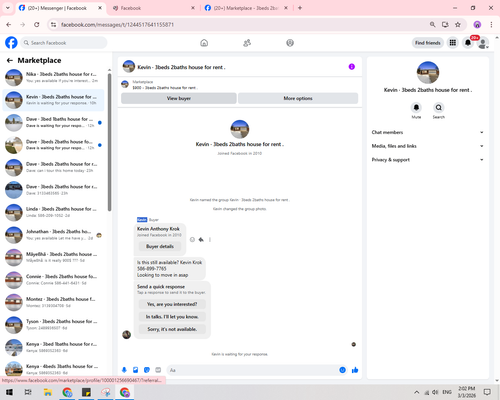This screenshot has height=400, width=500.
Task: Search in conversation using magnifier icon
Action: pos(439,107)
